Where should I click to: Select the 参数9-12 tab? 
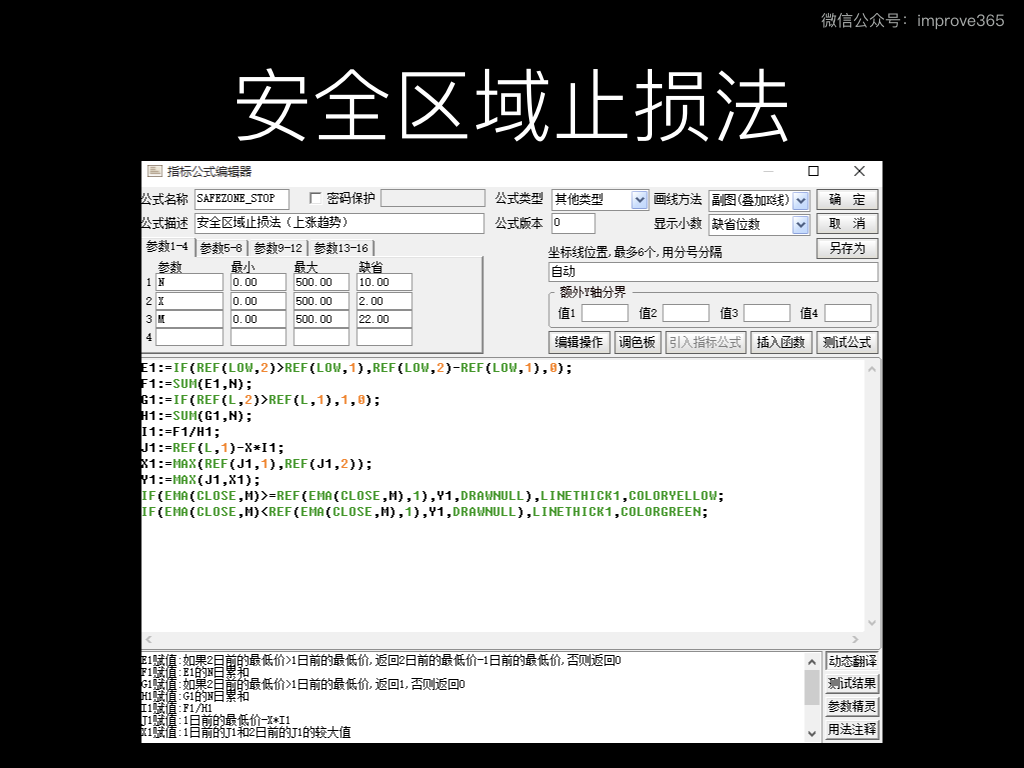[277, 248]
